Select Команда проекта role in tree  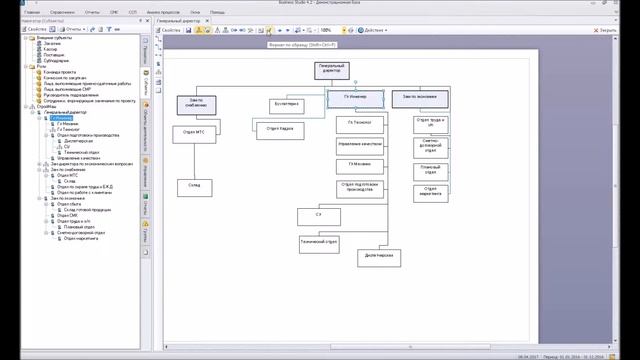(60, 72)
